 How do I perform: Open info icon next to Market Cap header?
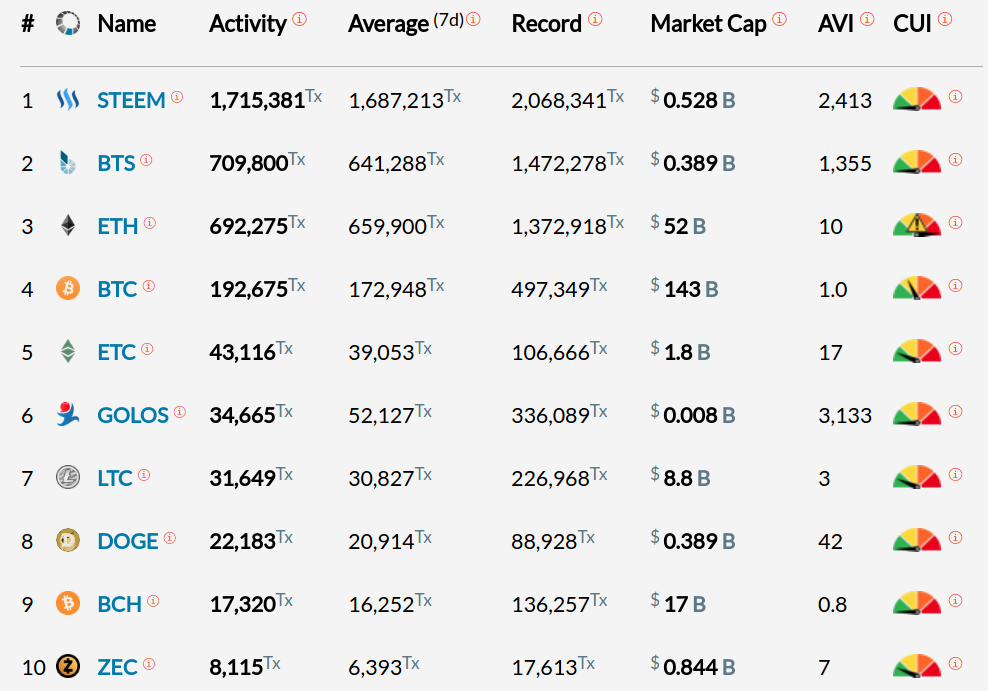click(780, 19)
